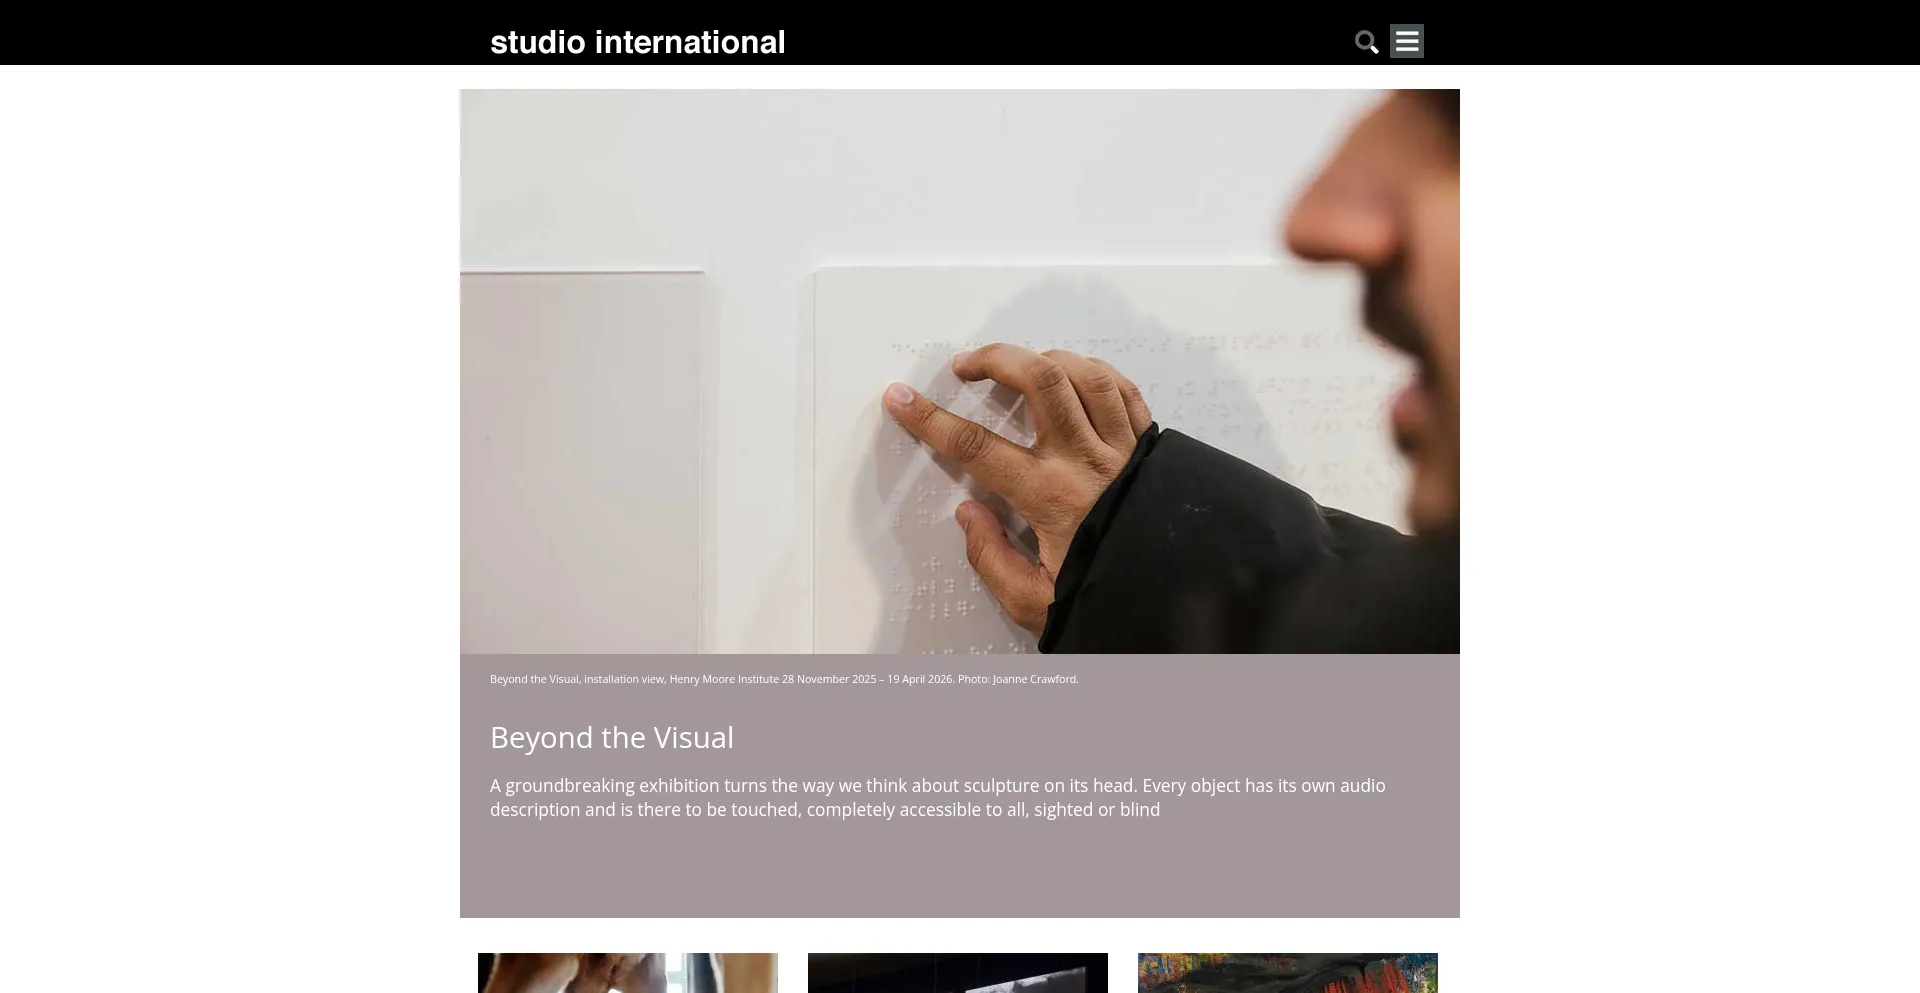This screenshot has height=993, width=1920.
Task: Open the Henry Moore Institute photo caption credit
Action: click(783, 678)
